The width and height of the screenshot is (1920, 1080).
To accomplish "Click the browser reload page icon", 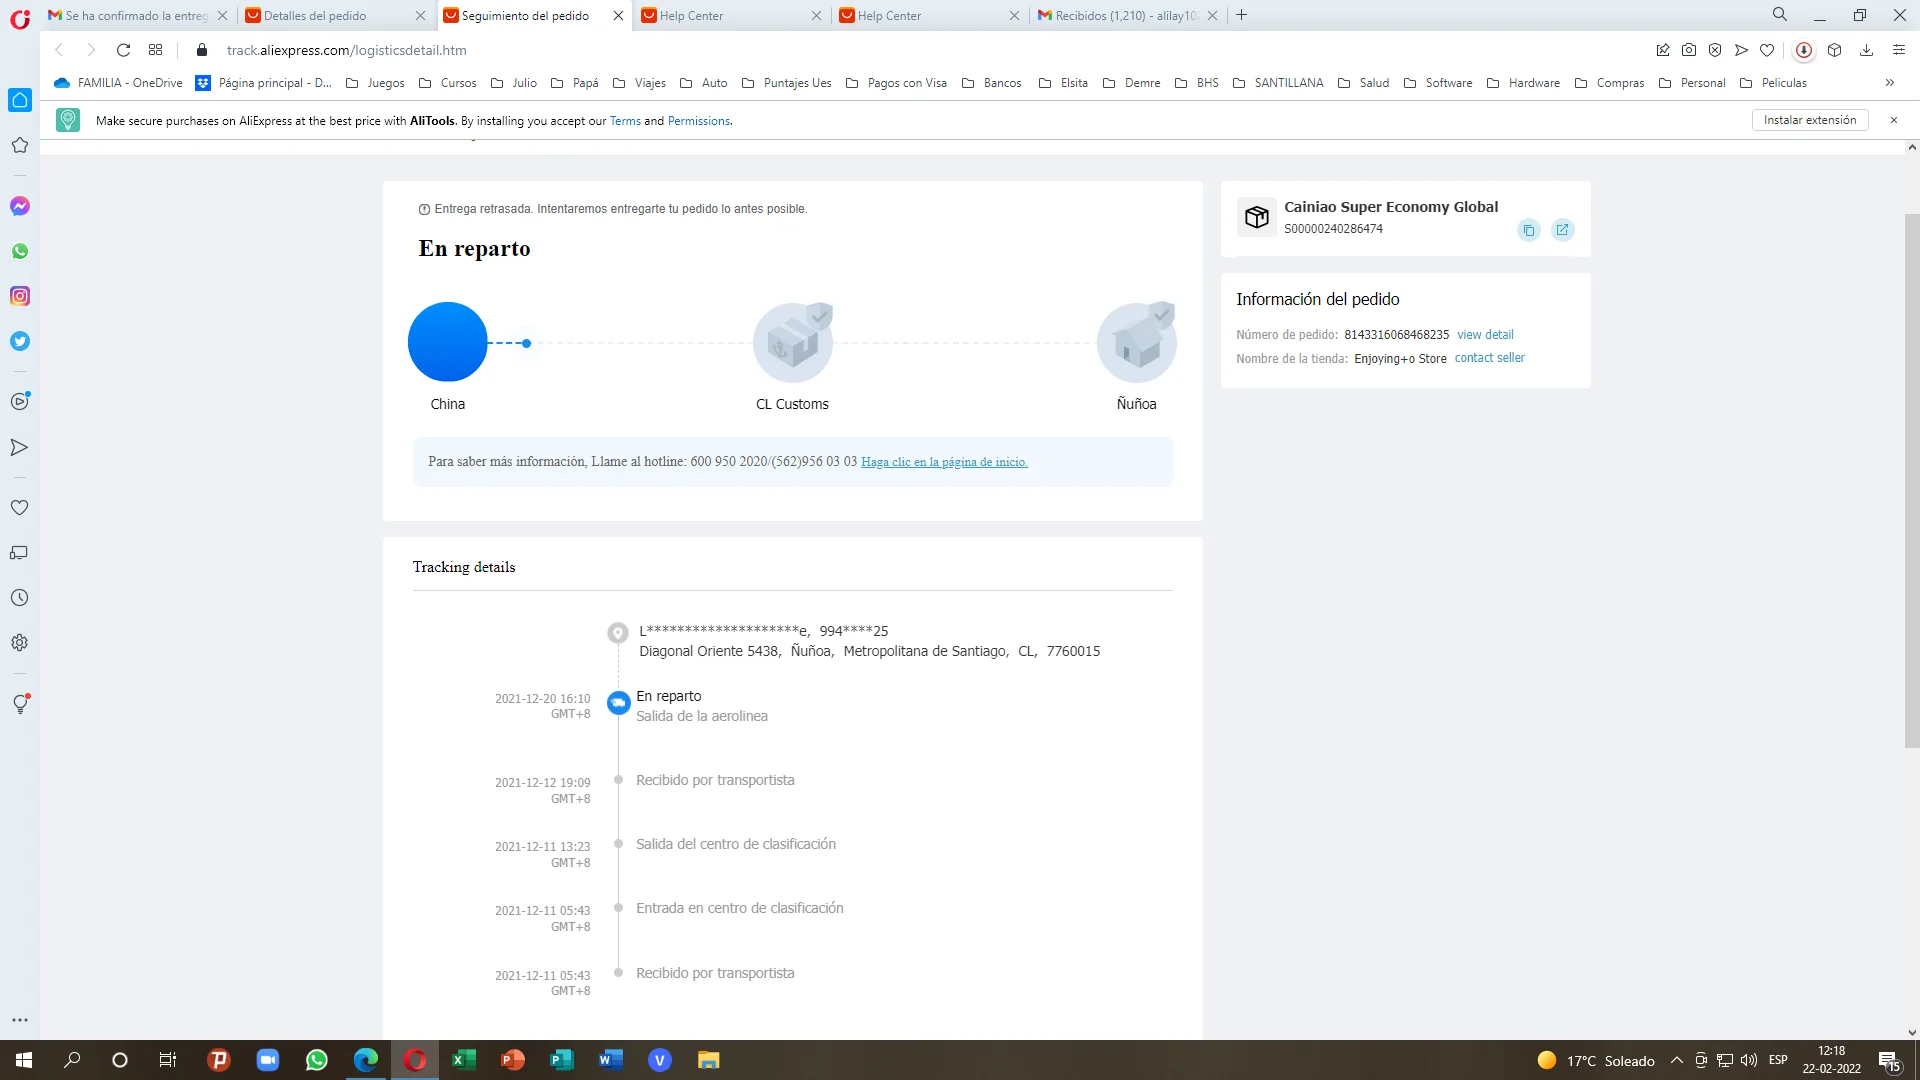I will (x=123, y=50).
